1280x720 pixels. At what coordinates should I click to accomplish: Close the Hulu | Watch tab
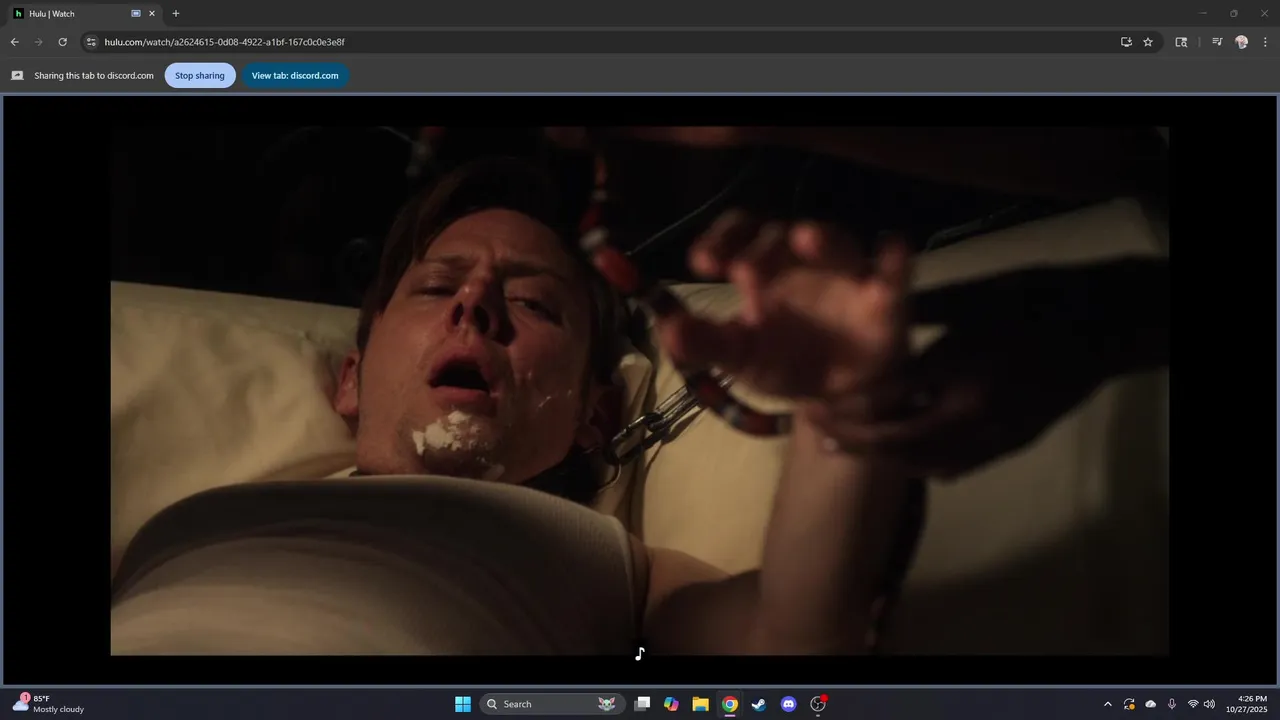tap(152, 14)
